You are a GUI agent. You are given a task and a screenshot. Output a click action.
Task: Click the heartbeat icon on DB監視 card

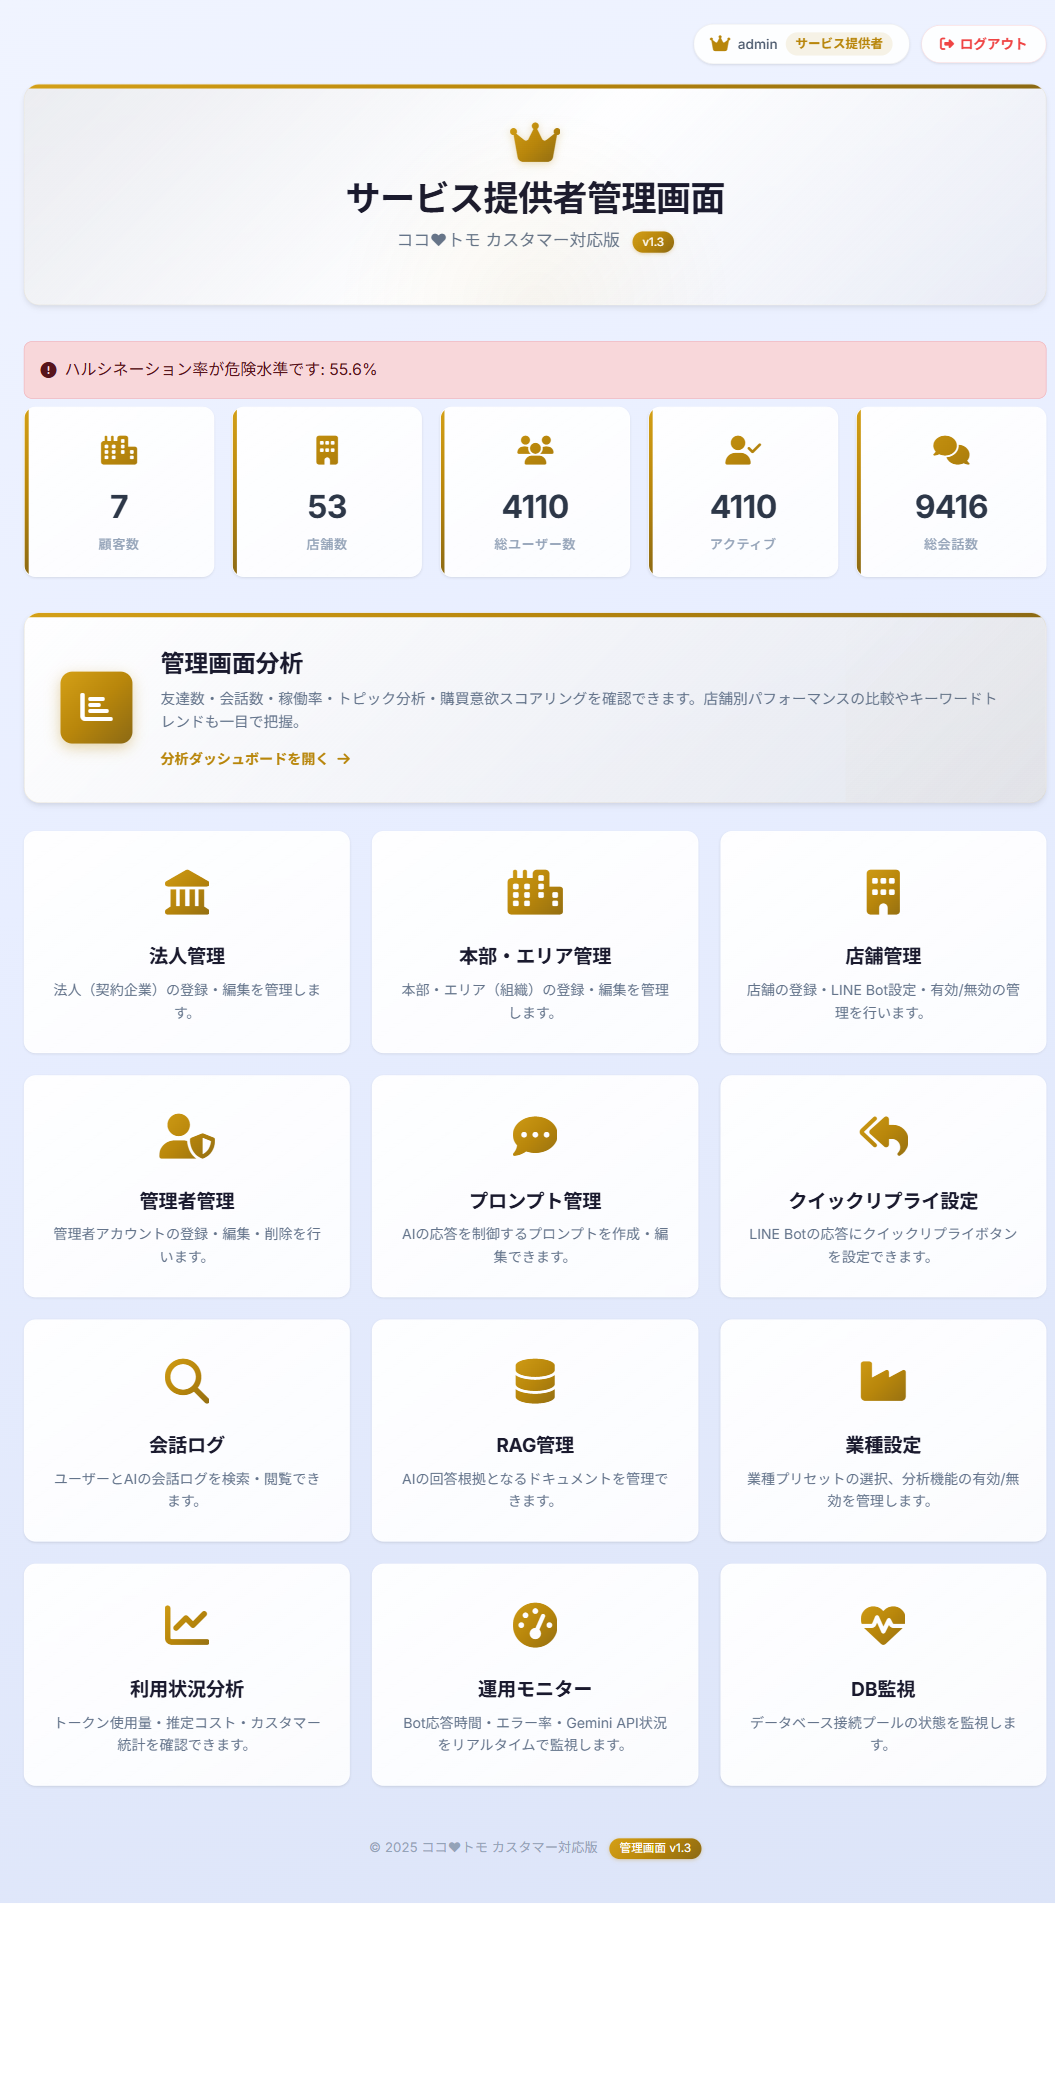point(883,1625)
